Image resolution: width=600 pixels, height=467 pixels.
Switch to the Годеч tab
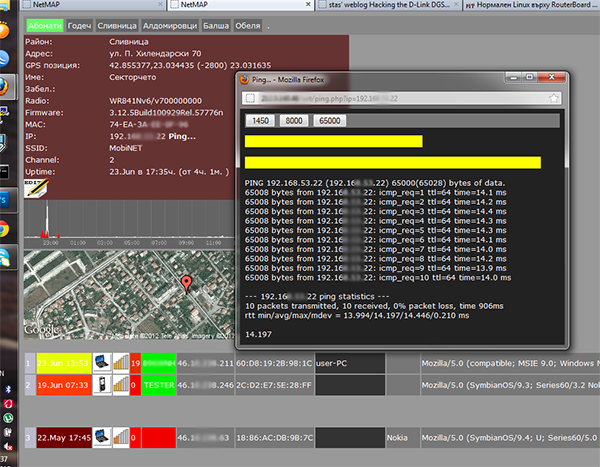click(79, 25)
